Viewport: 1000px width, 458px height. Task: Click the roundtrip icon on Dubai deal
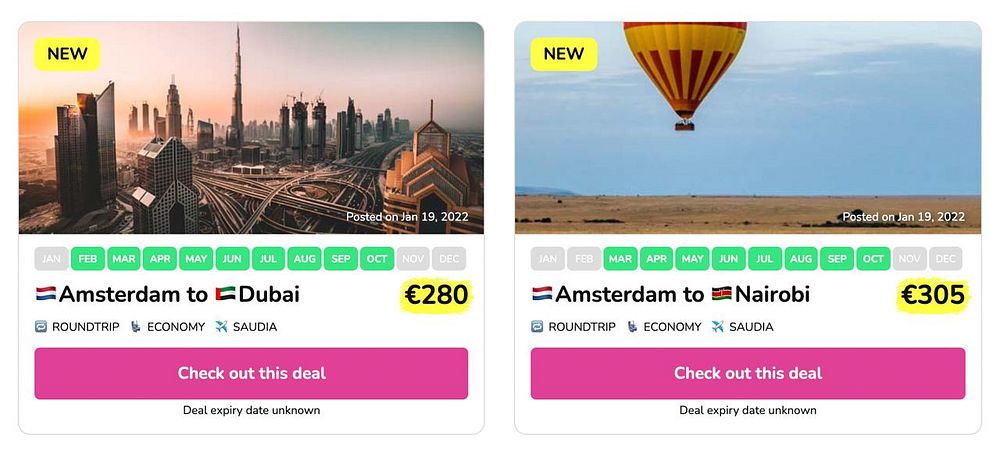(41, 327)
